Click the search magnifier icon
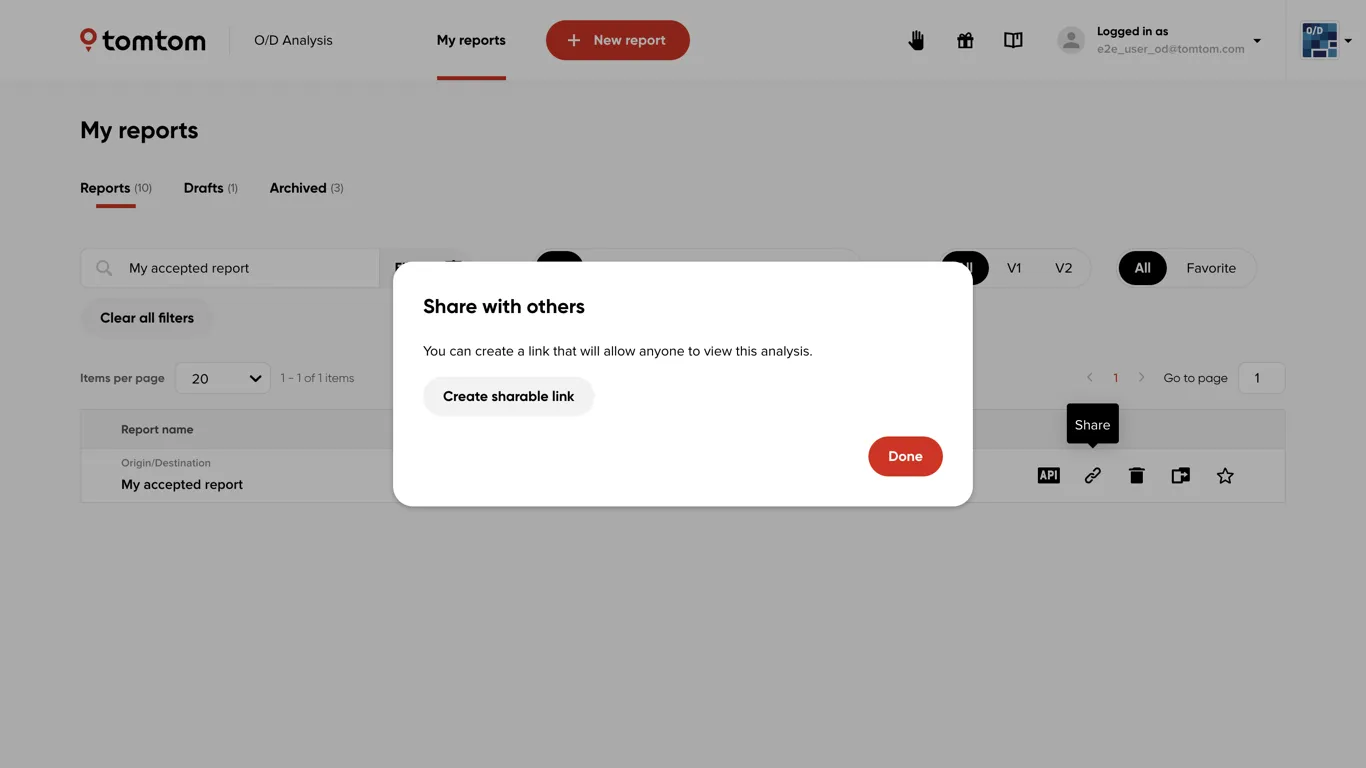1366x768 pixels. coord(104,268)
